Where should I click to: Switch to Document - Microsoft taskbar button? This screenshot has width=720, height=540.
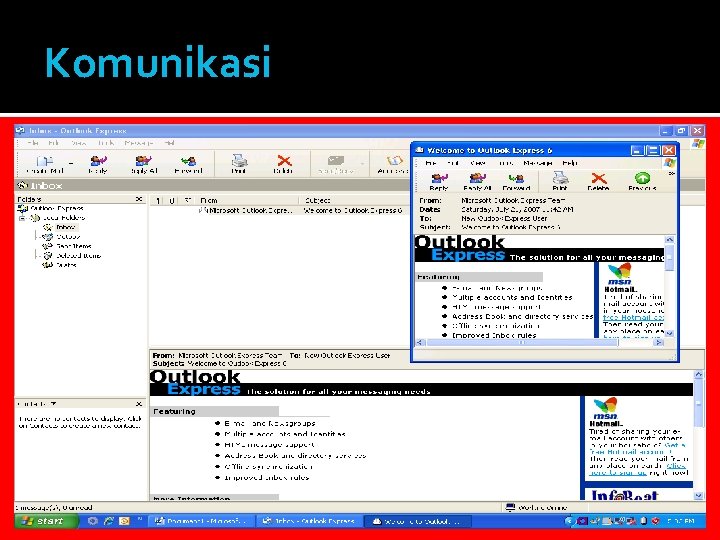[201, 521]
